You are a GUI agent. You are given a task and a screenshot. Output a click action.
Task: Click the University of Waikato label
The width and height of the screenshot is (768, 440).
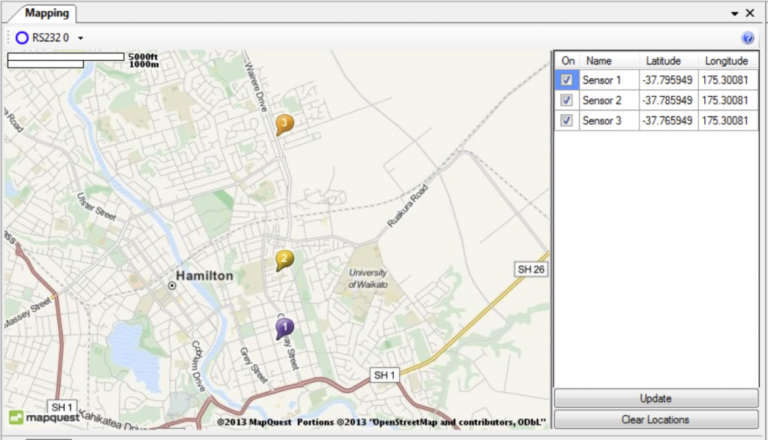tap(368, 278)
